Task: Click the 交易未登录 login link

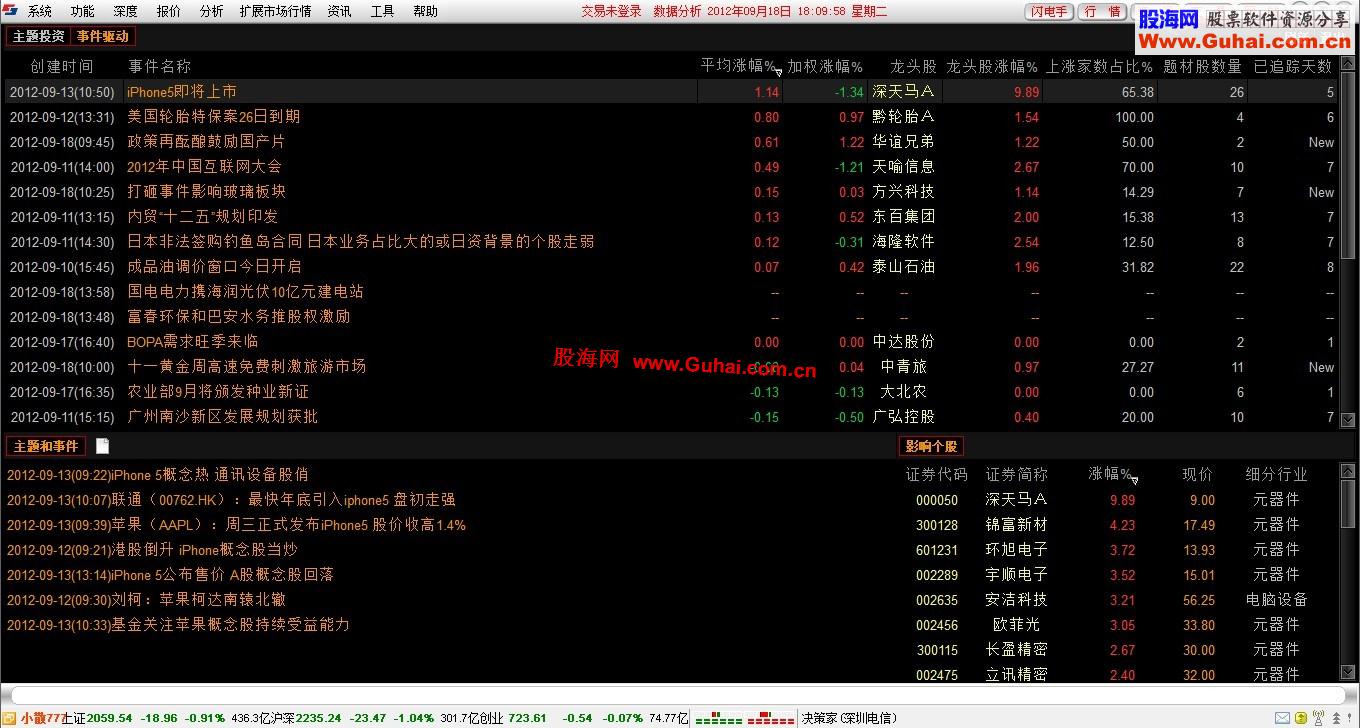Action: pos(611,11)
